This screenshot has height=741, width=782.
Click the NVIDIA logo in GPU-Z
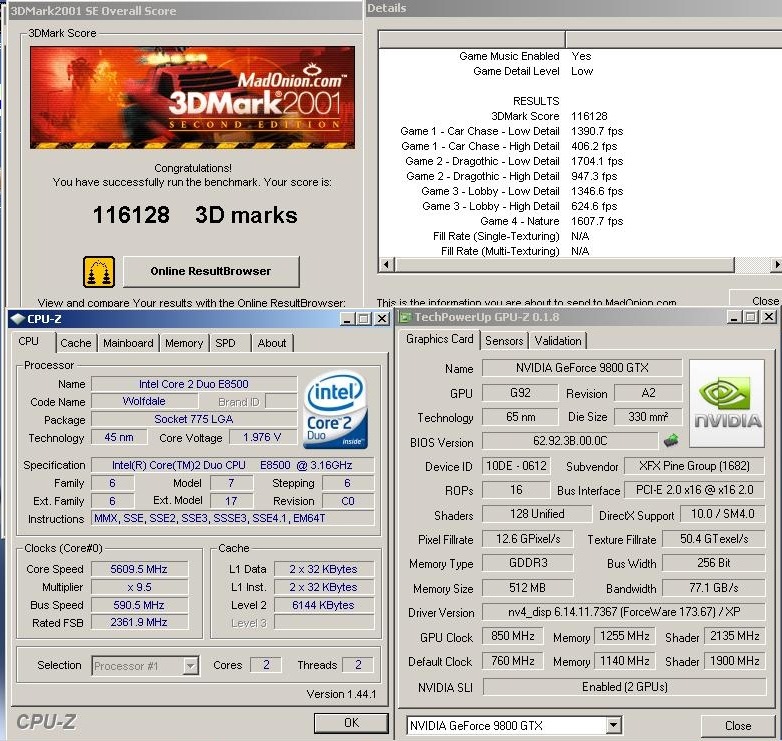[x=727, y=403]
